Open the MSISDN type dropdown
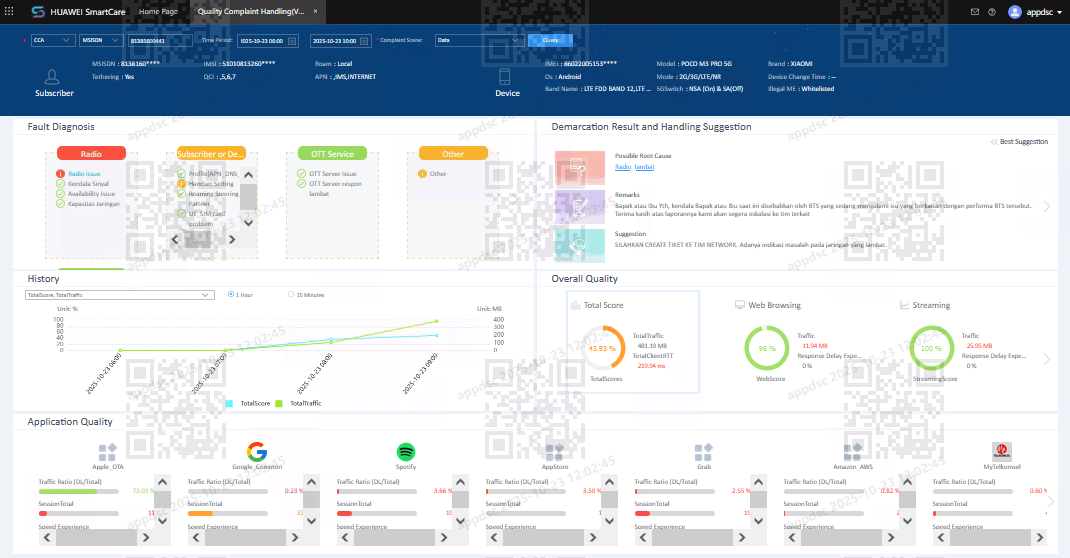This screenshot has height=558, width=1070. tap(101, 40)
